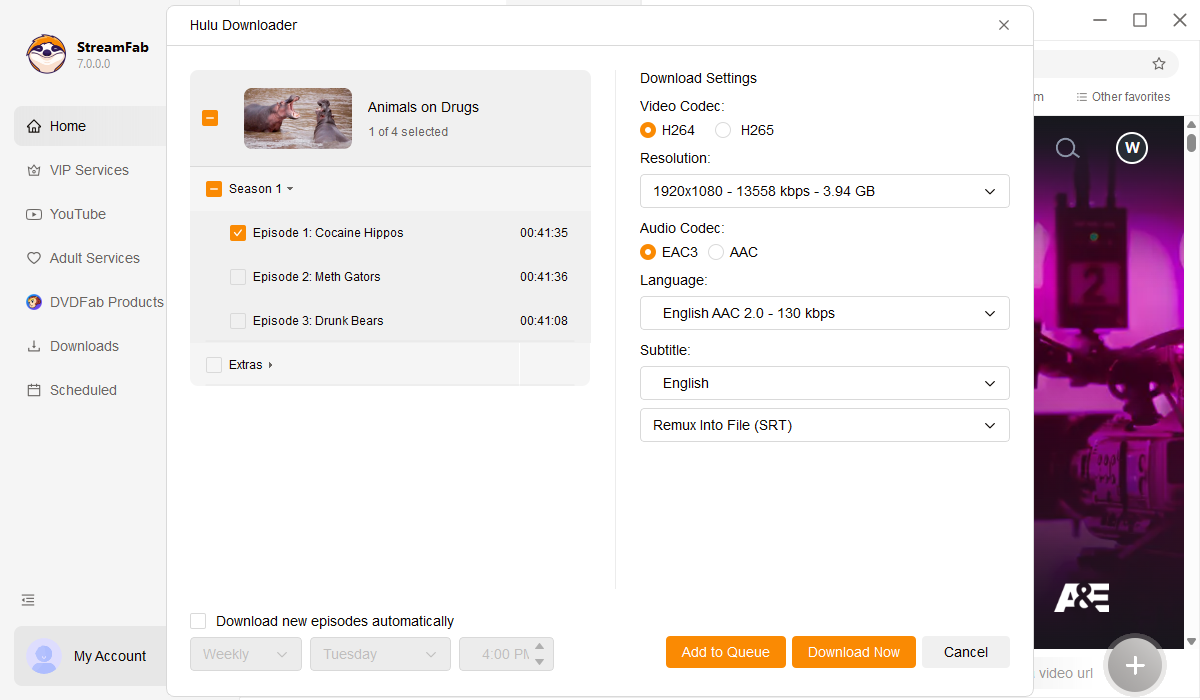The width and height of the screenshot is (1200, 700).
Task: Open the Subtitle language dropdown
Action: (824, 383)
